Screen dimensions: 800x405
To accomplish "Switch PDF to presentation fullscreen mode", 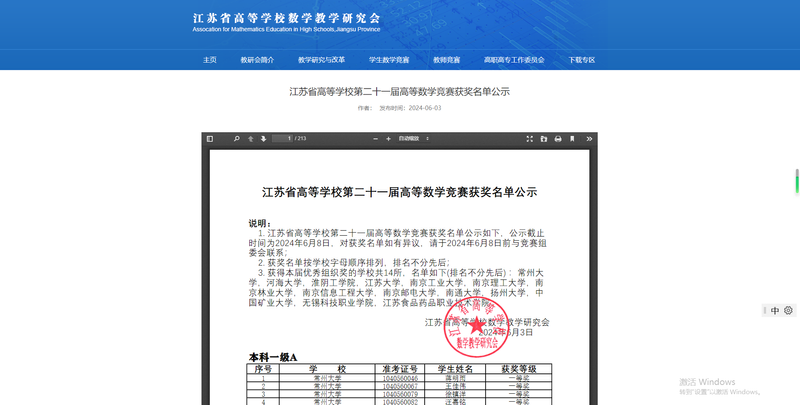I will pos(528,138).
